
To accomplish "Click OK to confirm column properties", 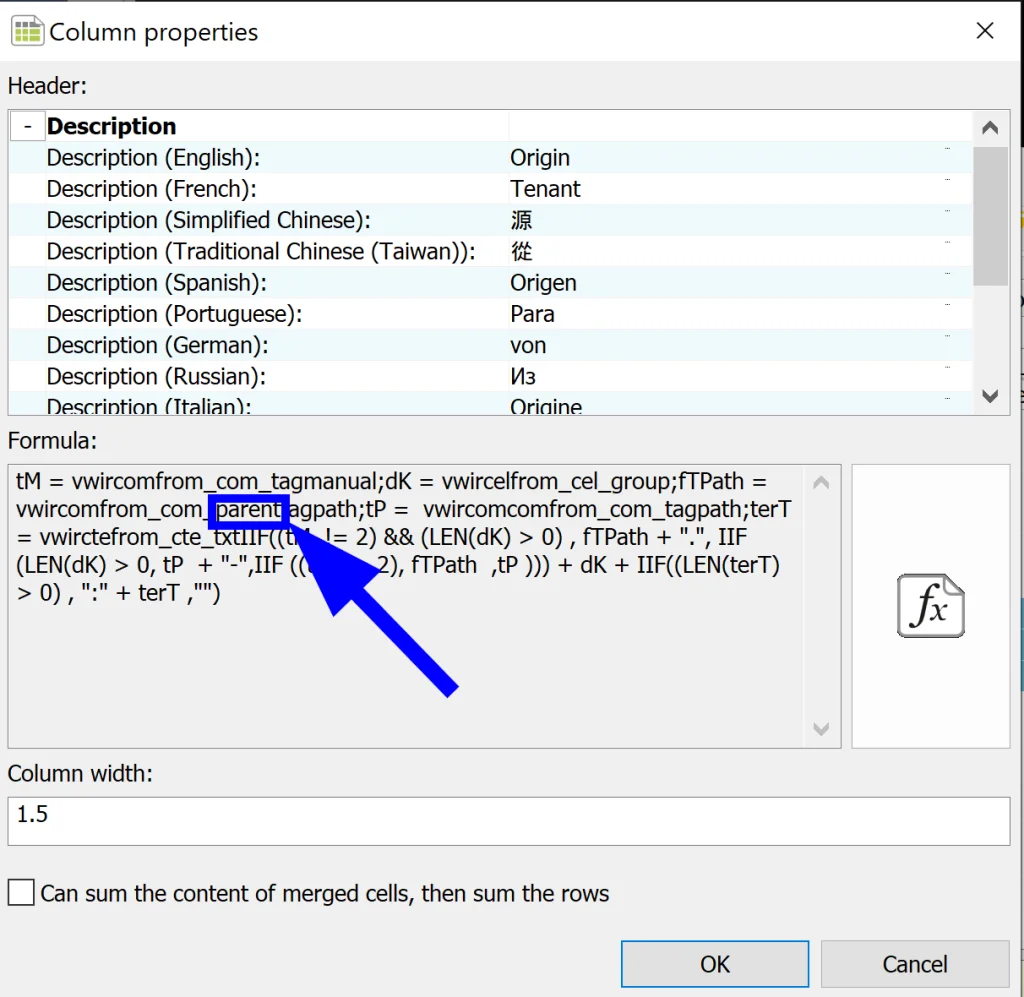I will 715,964.
